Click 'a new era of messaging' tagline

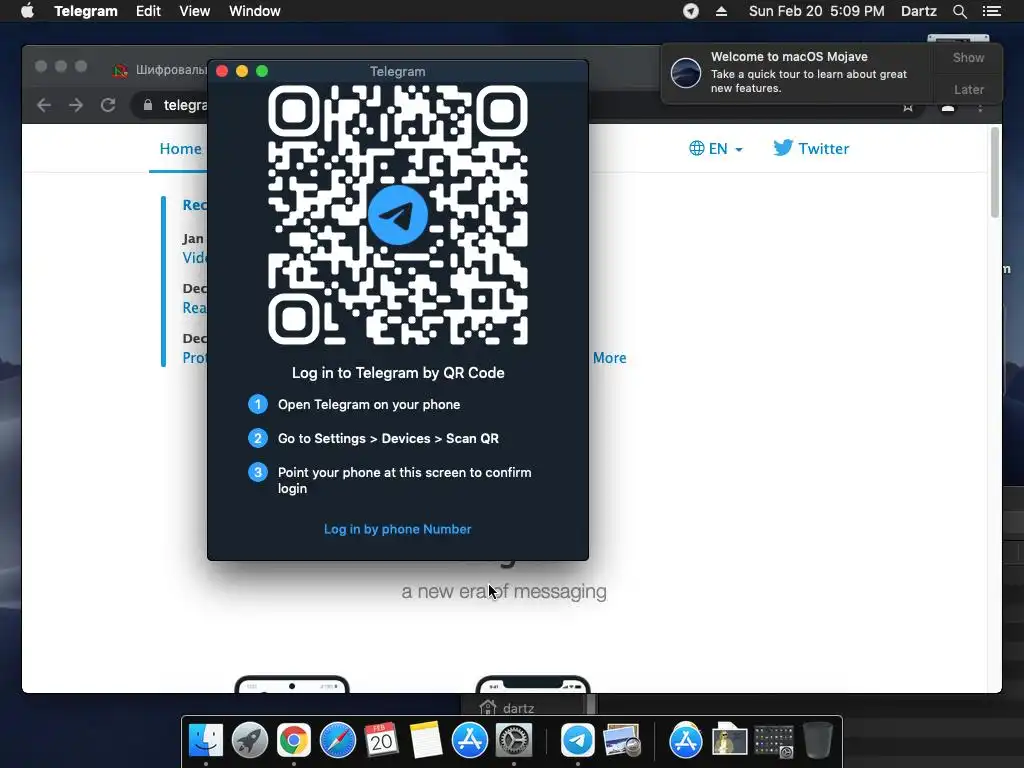tap(504, 591)
